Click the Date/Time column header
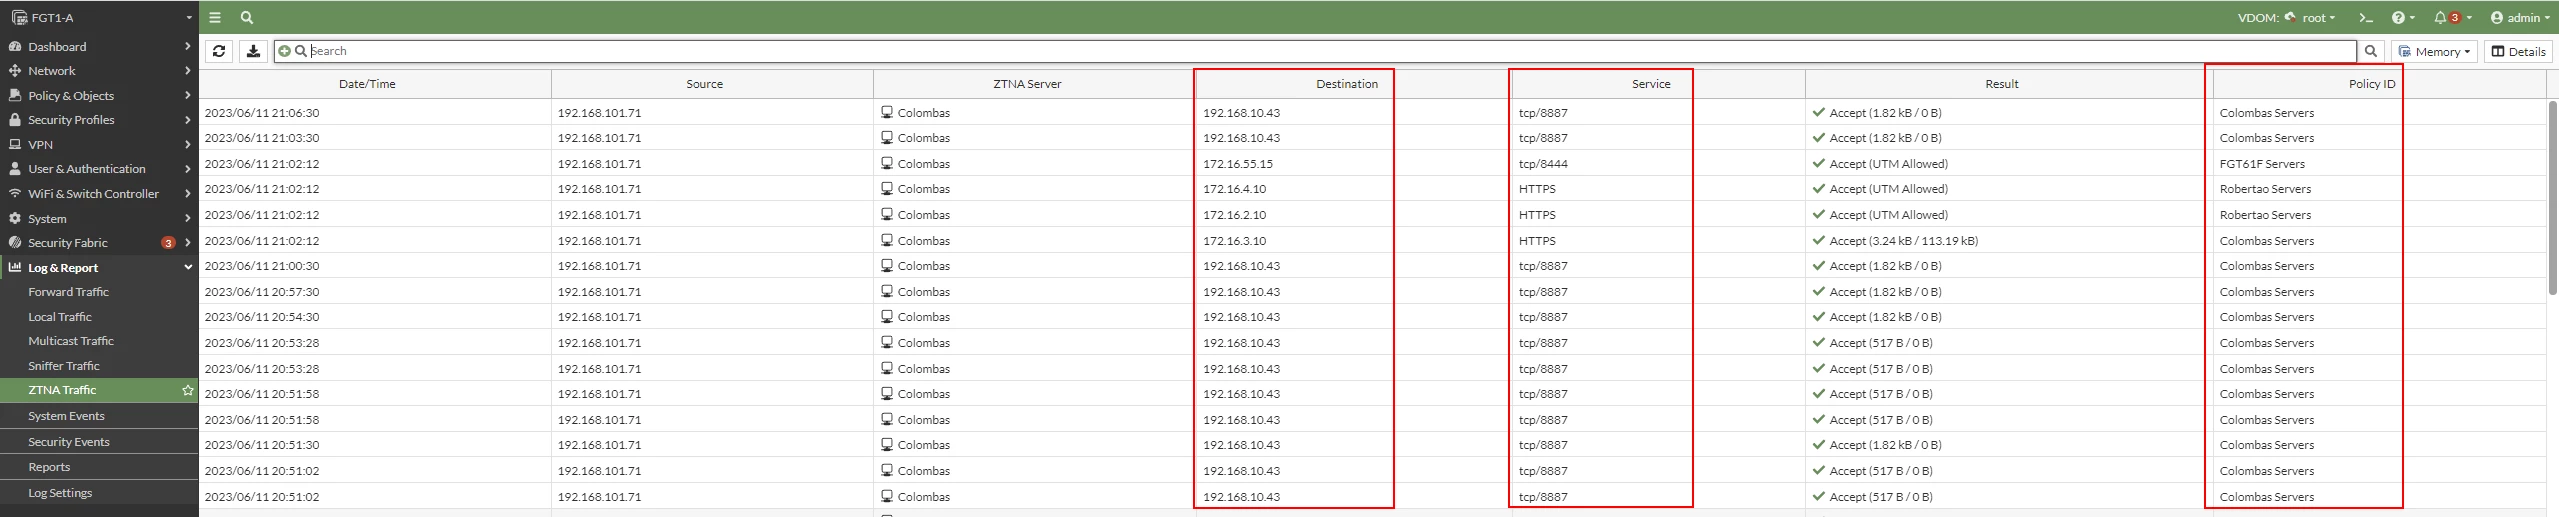This screenshot has height=517, width=2559. click(x=375, y=84)
